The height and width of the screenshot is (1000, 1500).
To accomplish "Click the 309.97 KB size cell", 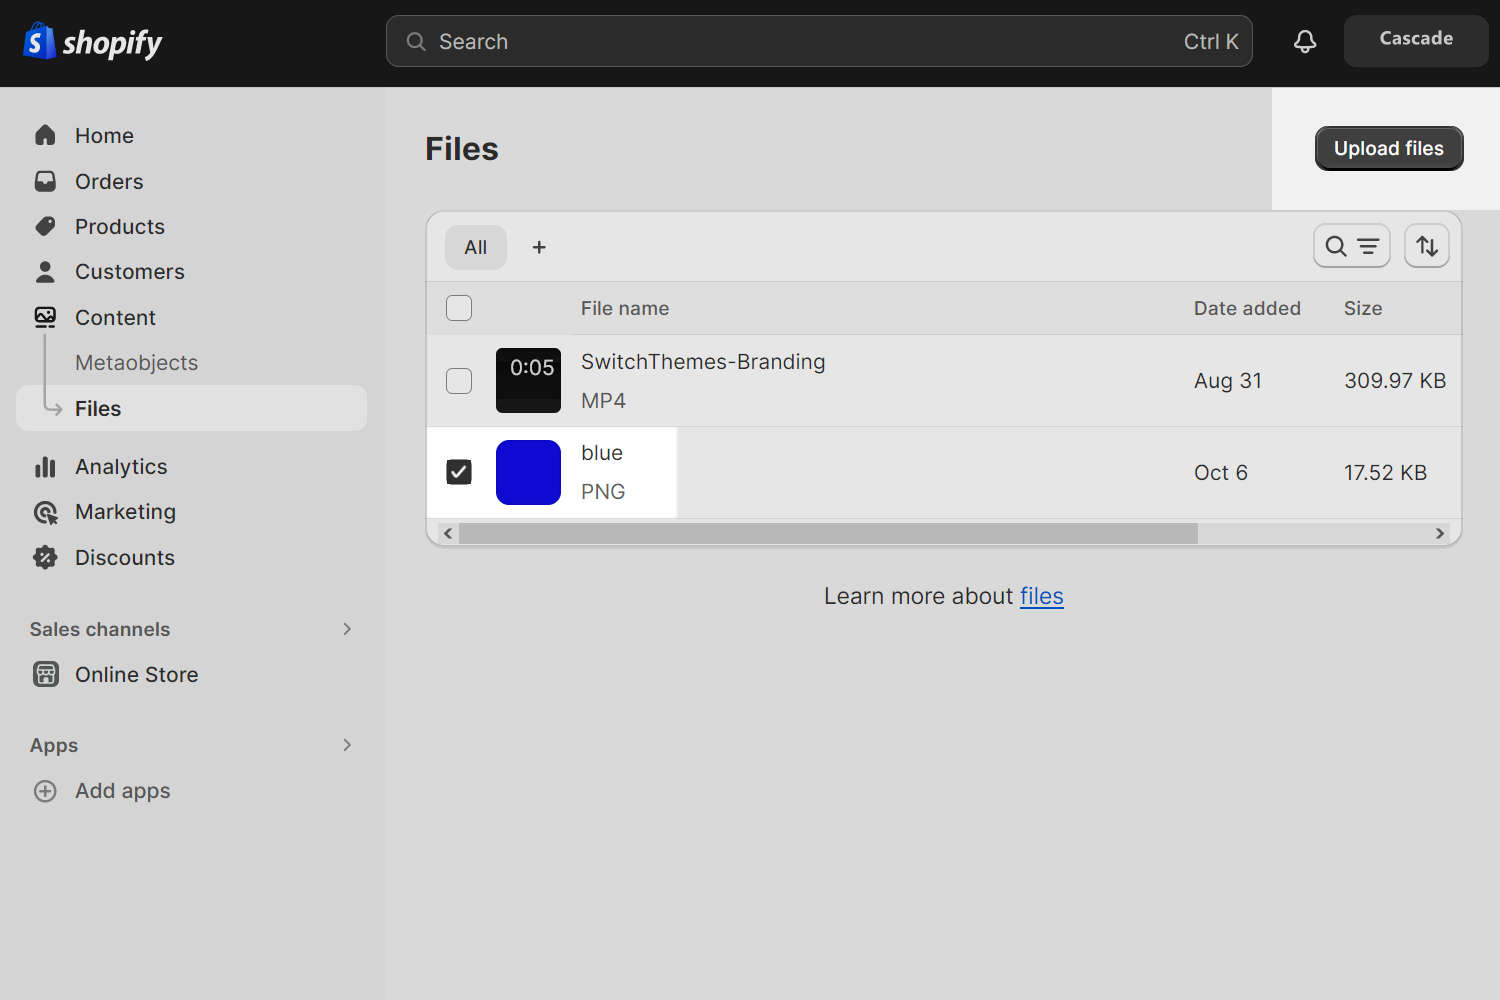I will point(1395,381).
